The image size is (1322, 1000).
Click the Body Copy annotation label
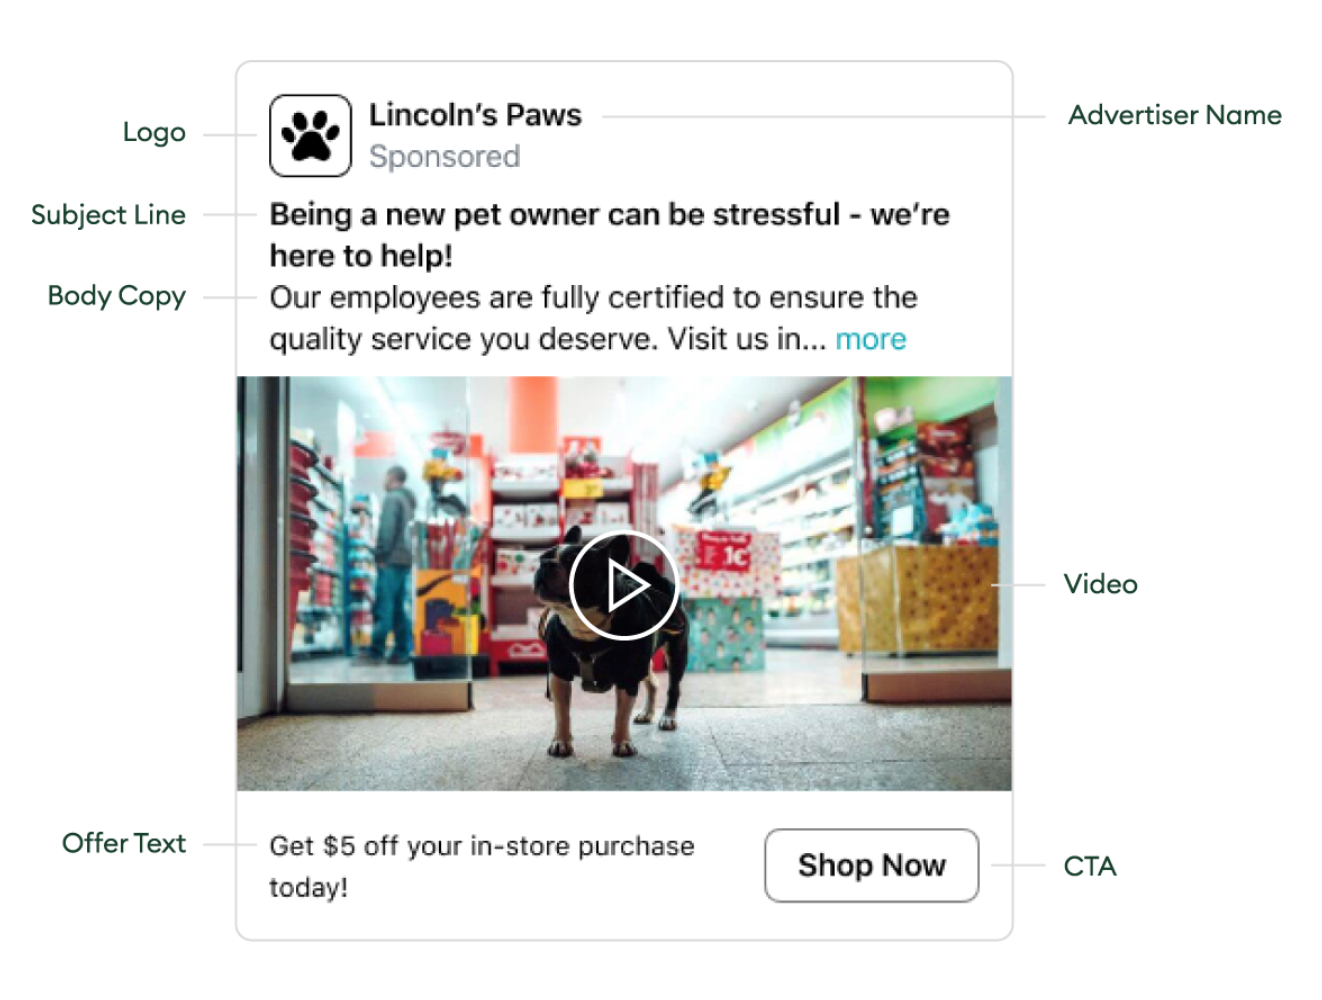point(116,296)
